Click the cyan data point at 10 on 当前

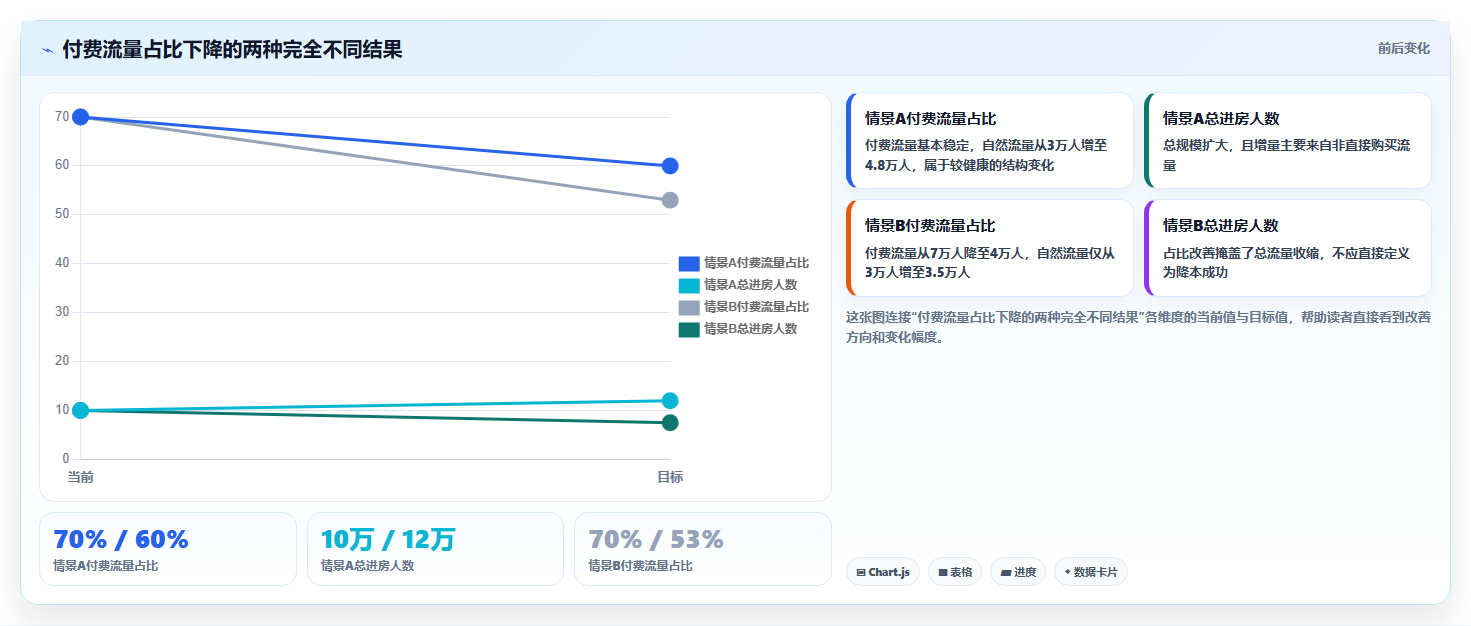pyautogui.click(x=81, y=410)
